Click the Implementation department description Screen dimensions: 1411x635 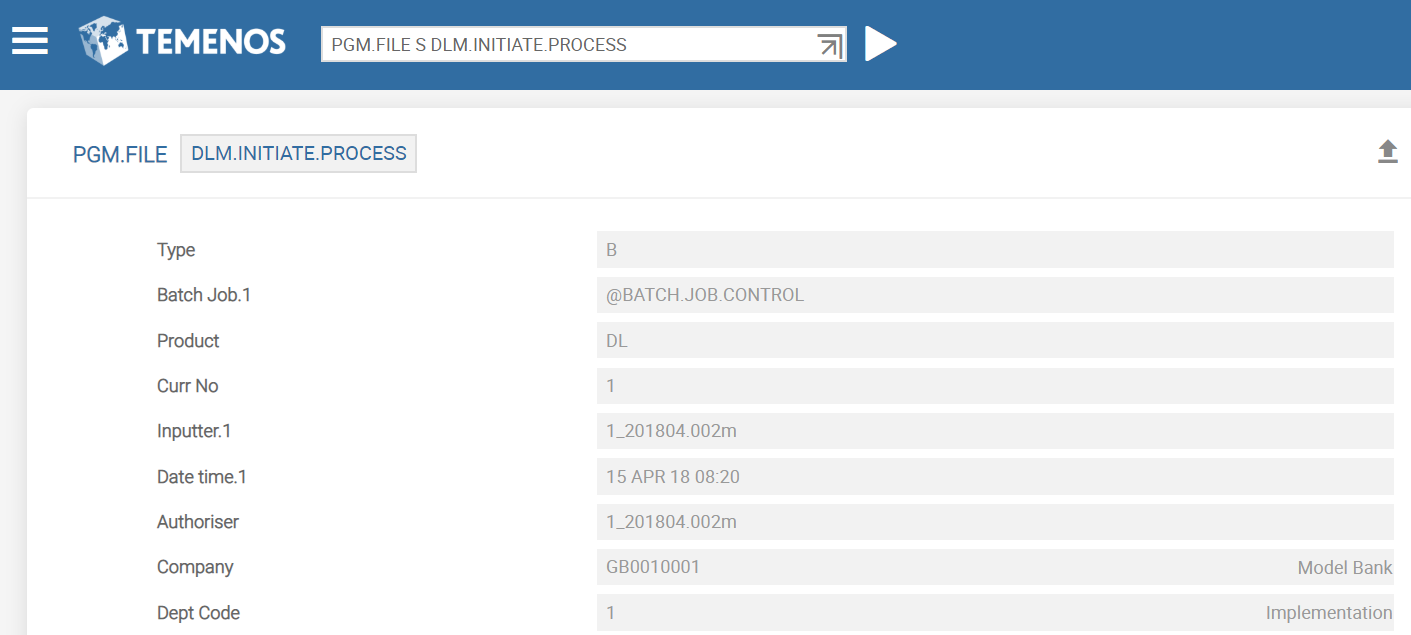point(1329,613)
